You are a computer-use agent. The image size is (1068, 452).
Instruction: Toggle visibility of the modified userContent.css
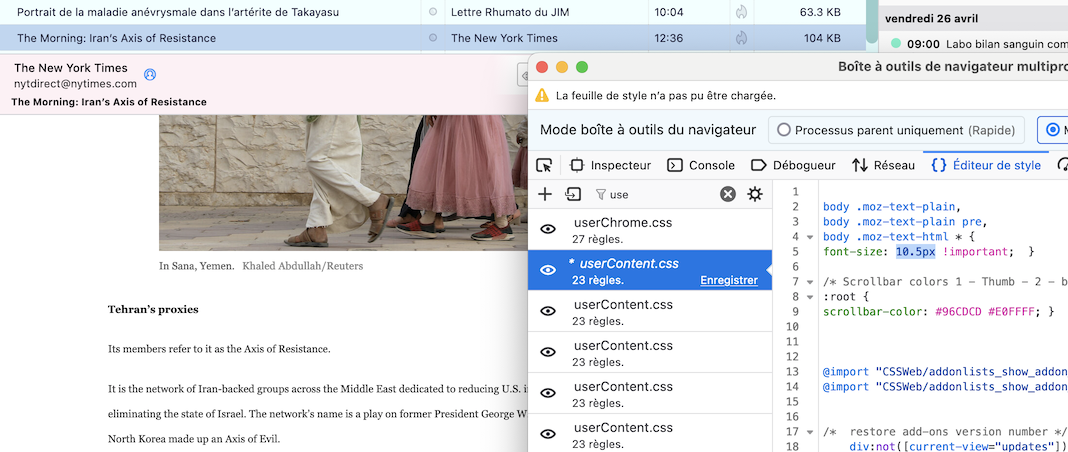pyautogui.click(x=548, y=270)
